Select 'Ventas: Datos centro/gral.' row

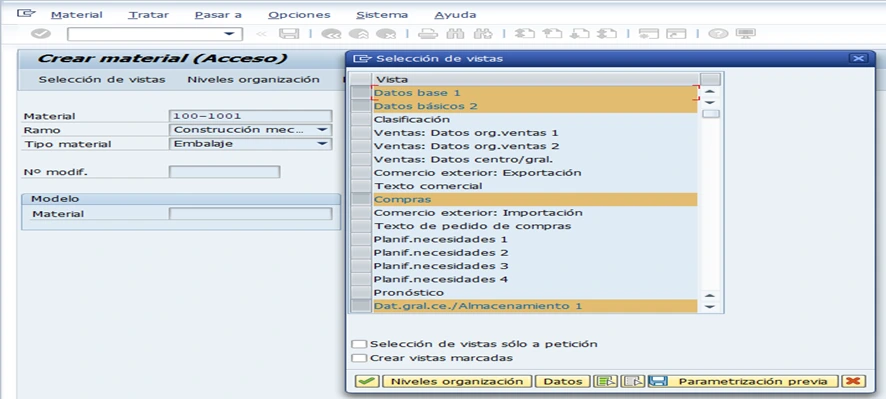coord(535,159)
